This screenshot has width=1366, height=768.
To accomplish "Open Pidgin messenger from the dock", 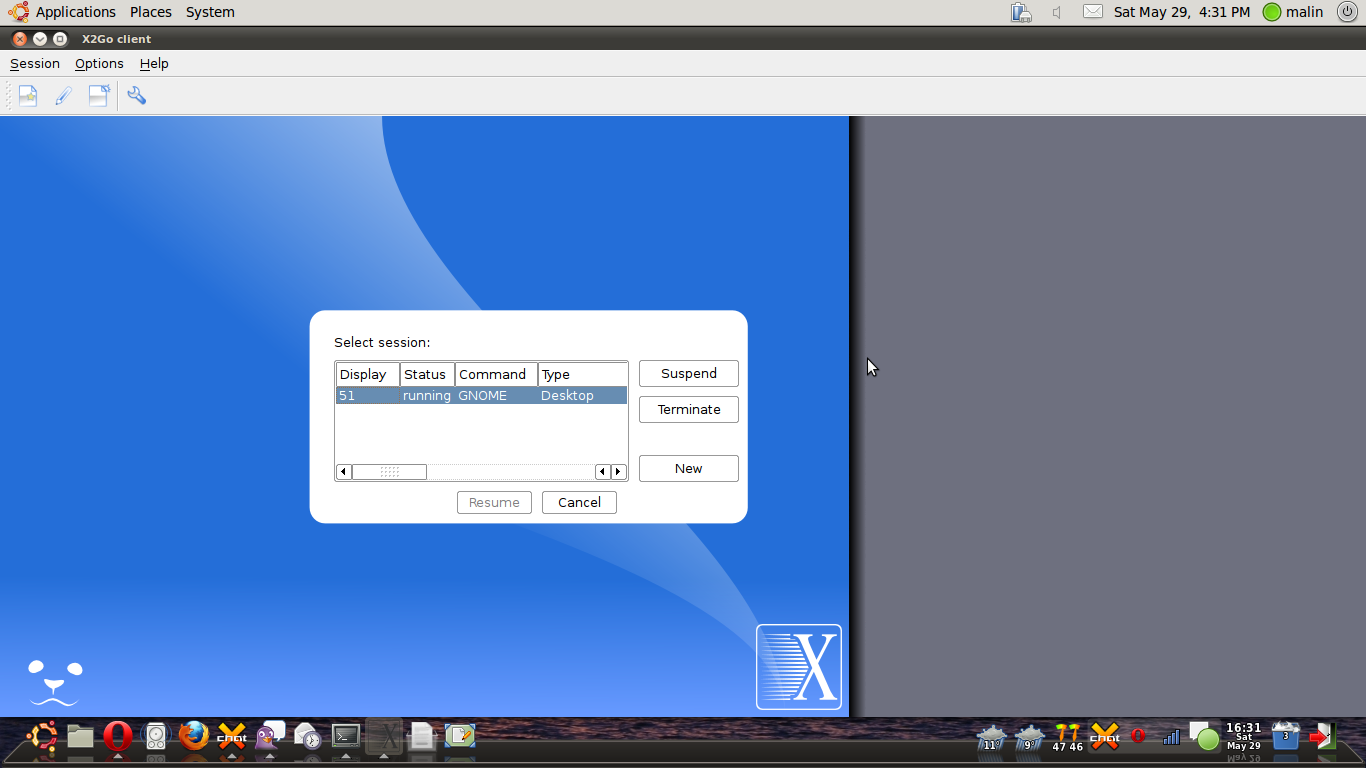I will [269, 737].
